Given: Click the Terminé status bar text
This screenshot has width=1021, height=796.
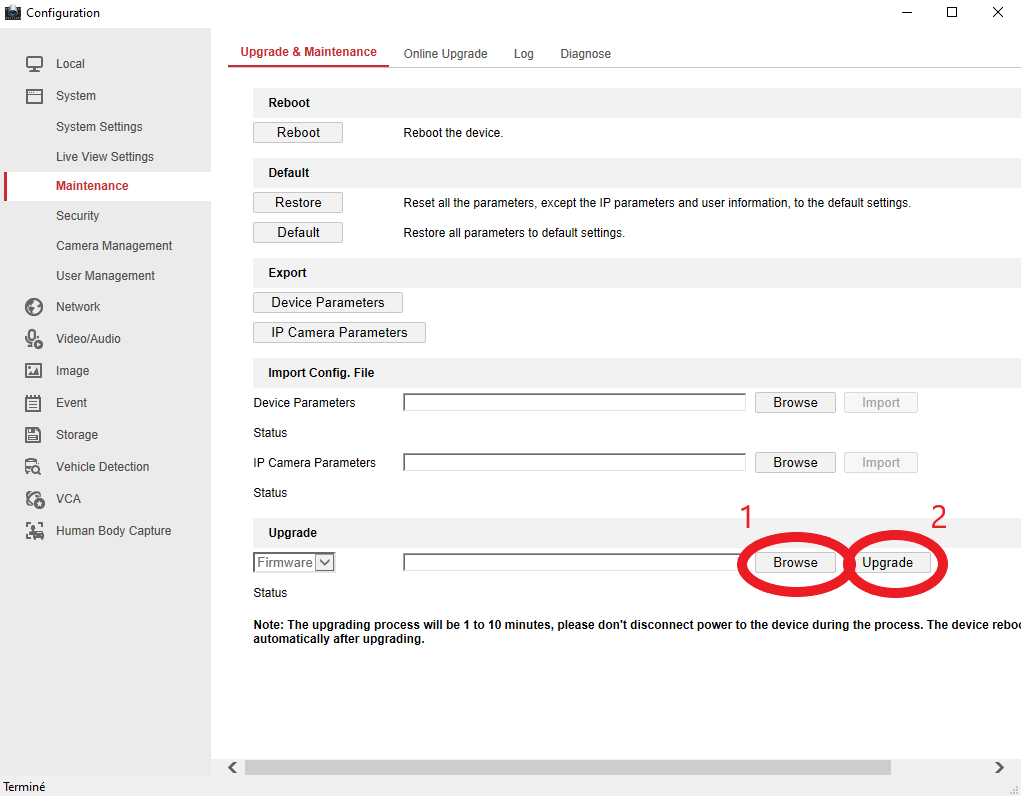Looking at the screenshot, I should point(24,787).
